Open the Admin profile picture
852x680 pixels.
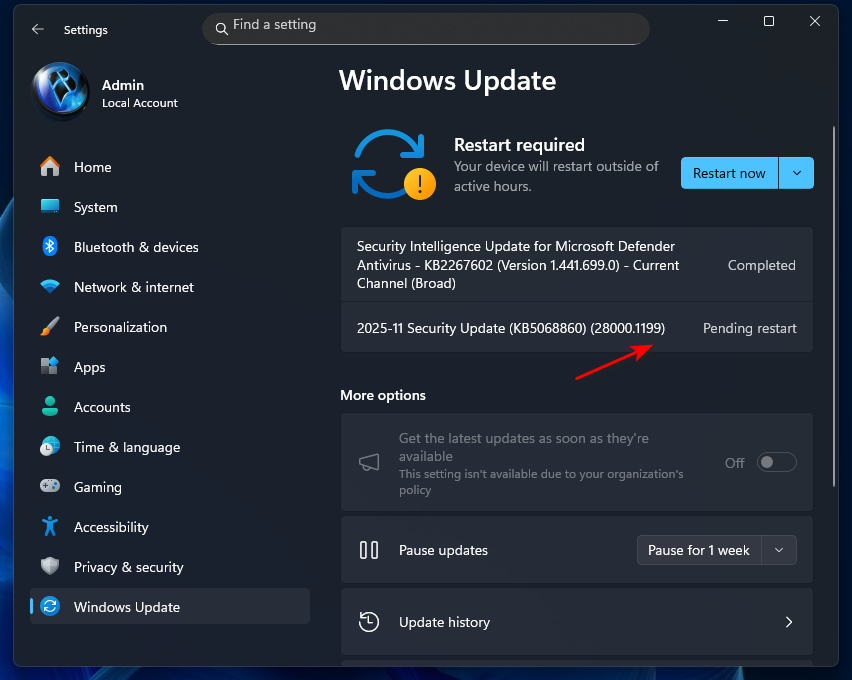click(x=61, y=91)
